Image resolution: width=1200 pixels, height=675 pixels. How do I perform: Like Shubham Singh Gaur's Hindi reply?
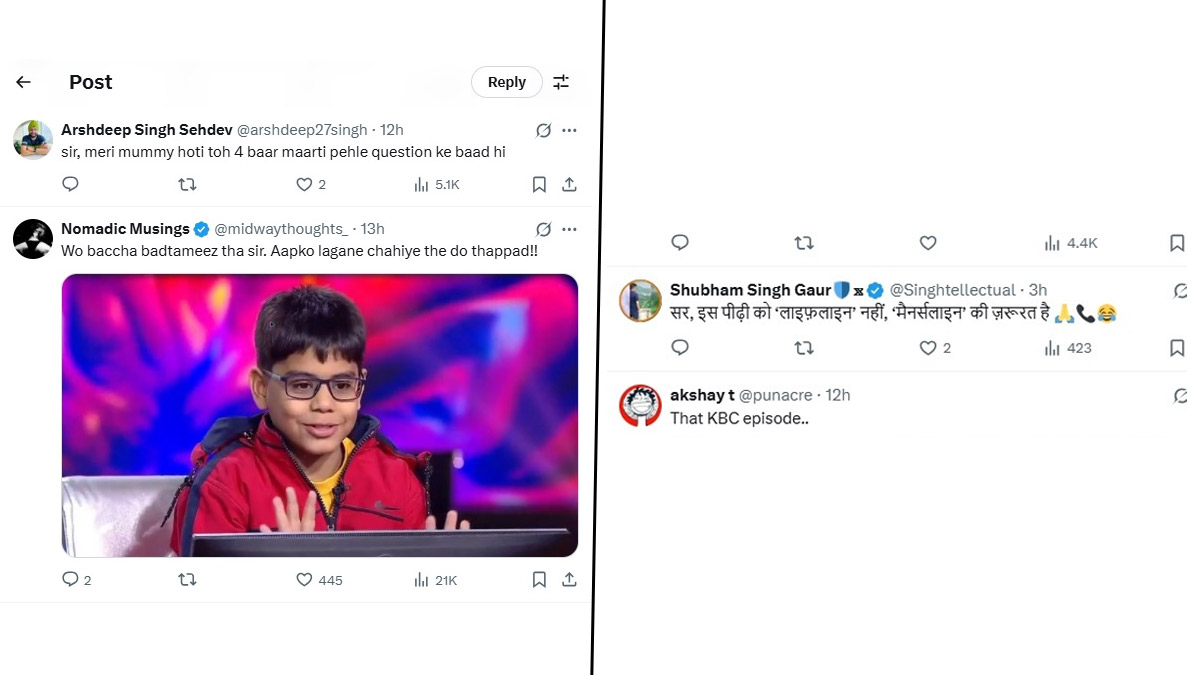[928, 348]
